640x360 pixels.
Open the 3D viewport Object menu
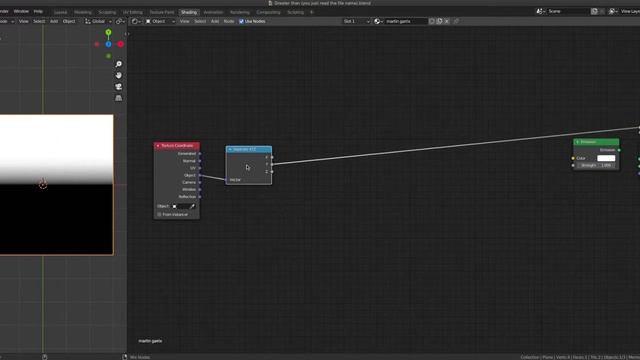coord(69,21)
